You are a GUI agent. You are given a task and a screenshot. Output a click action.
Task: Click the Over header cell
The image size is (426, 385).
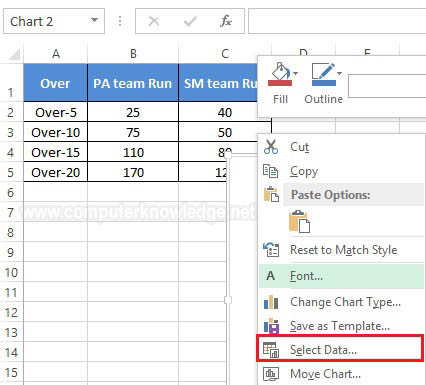click(x=55, y=83)
